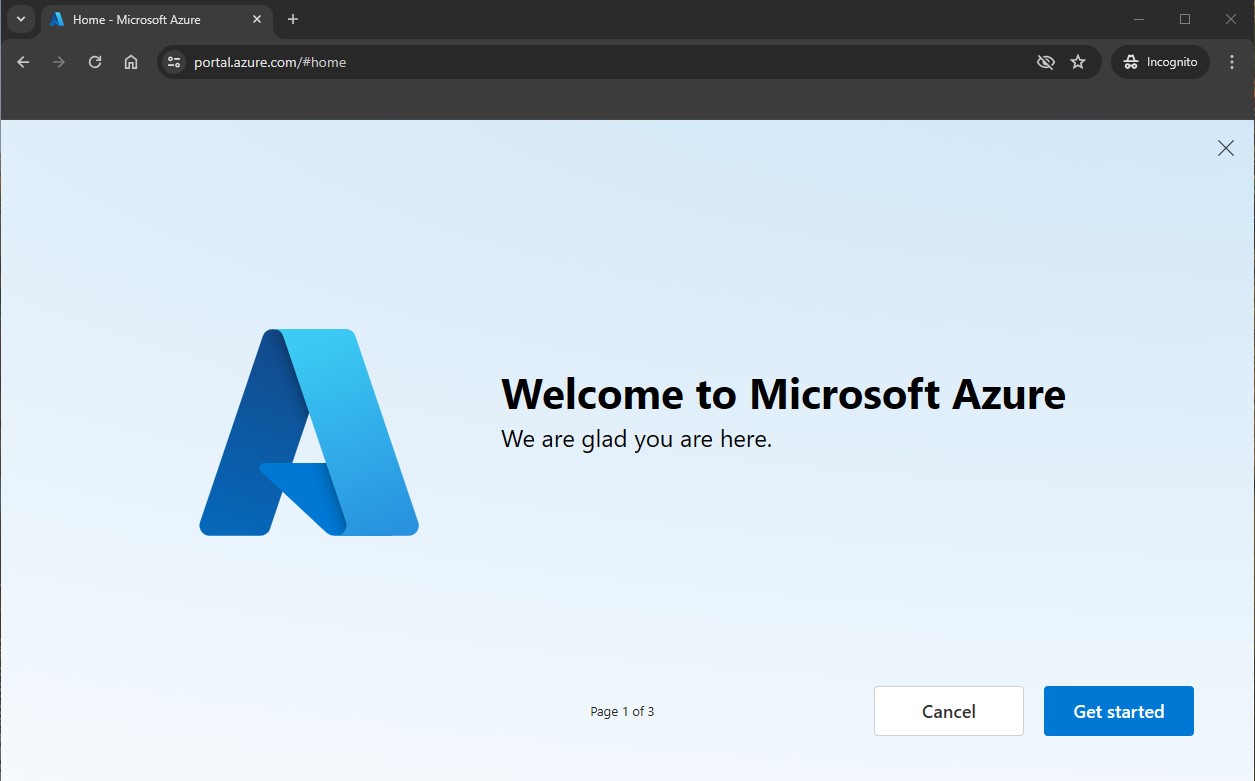The width and height of the screenshot is (1255, 781).
Task: Click the 'We are glad you are here.' text
Action: tap(636, 439)
